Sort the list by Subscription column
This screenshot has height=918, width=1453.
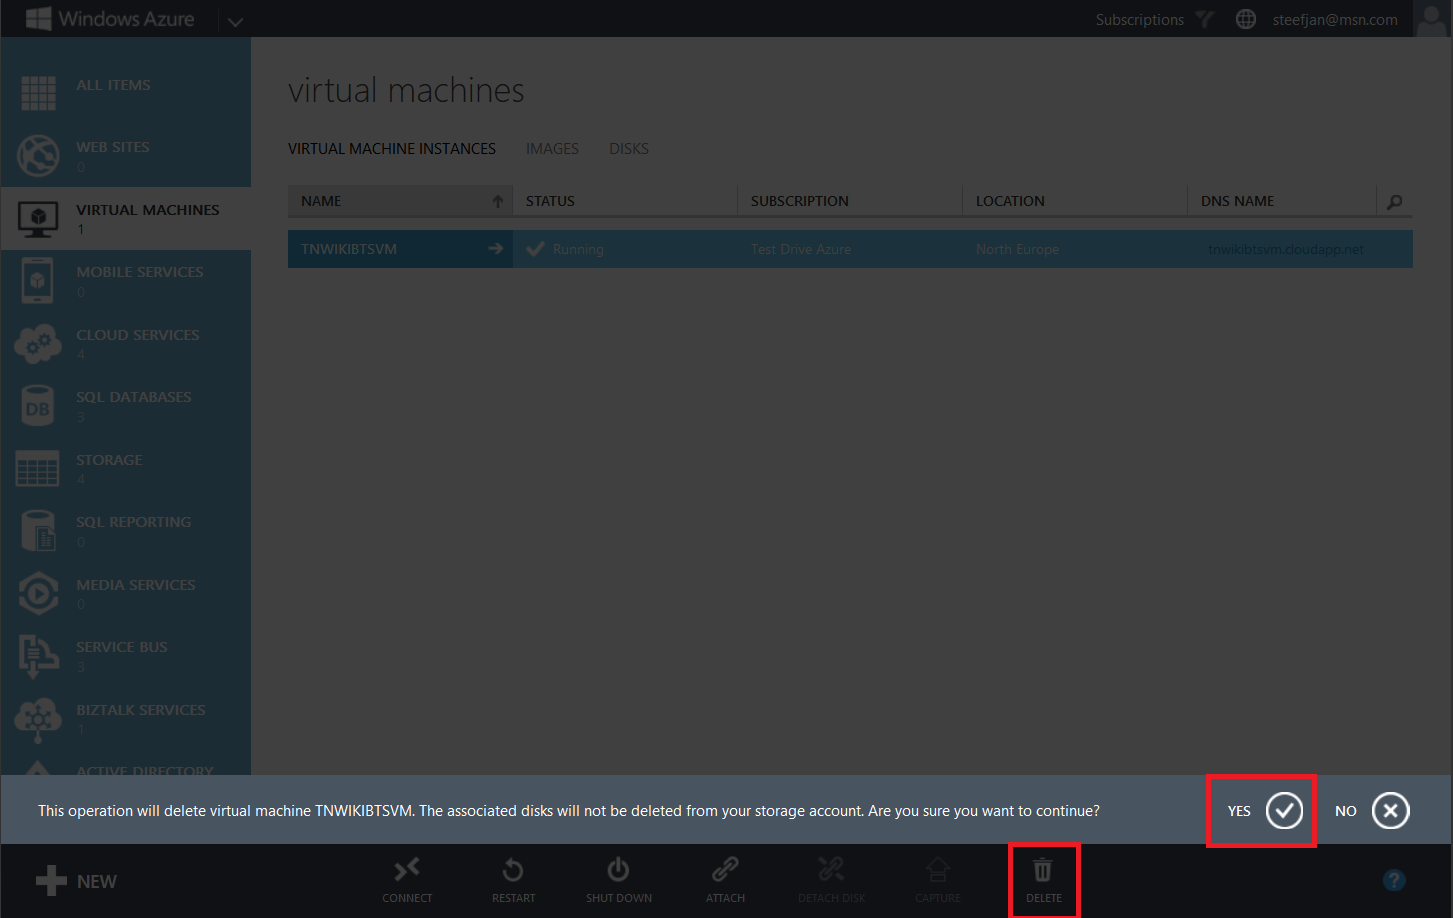850,201
